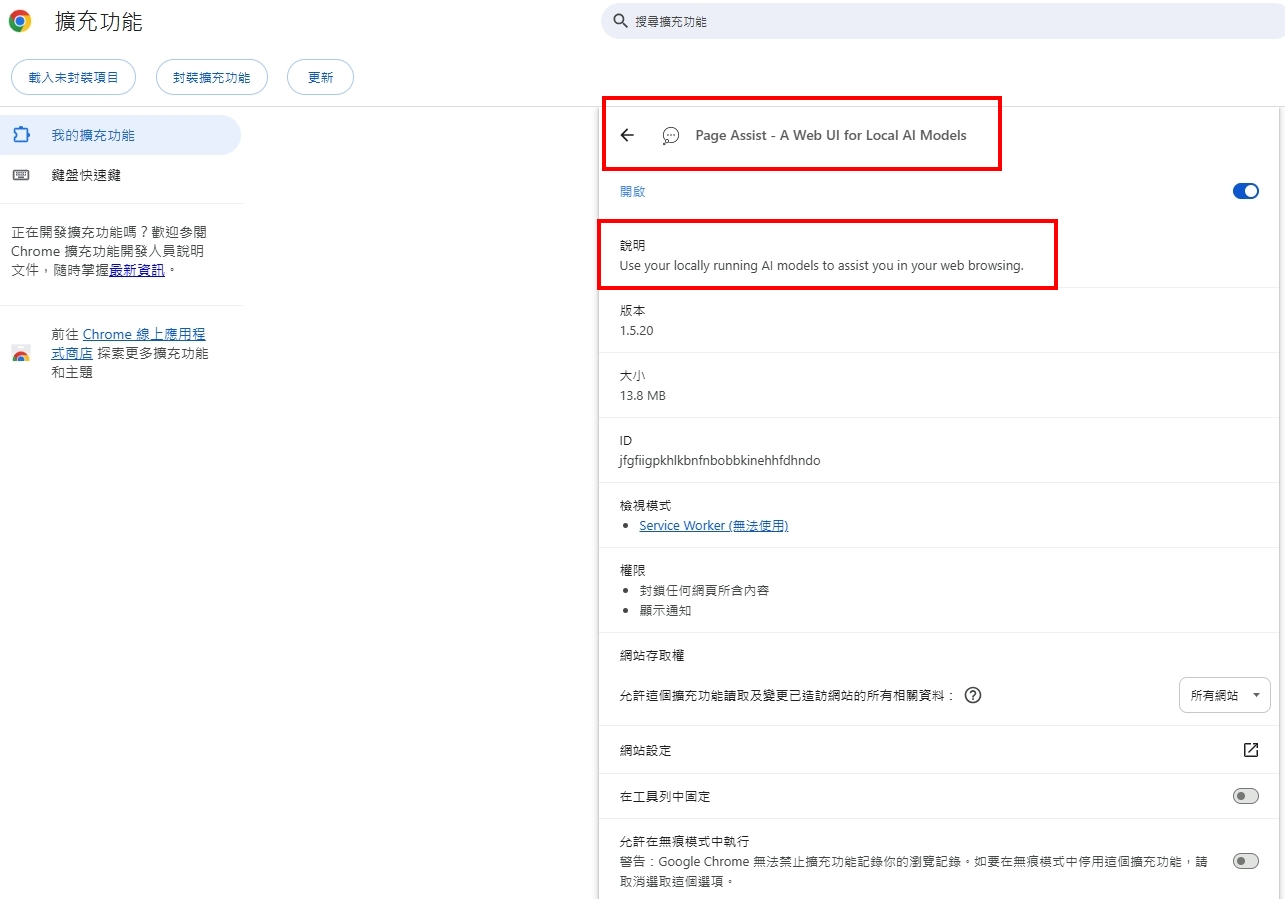Click the version number 1.5.20
This screenshot has width=1285, height=899.
[636, 330]
